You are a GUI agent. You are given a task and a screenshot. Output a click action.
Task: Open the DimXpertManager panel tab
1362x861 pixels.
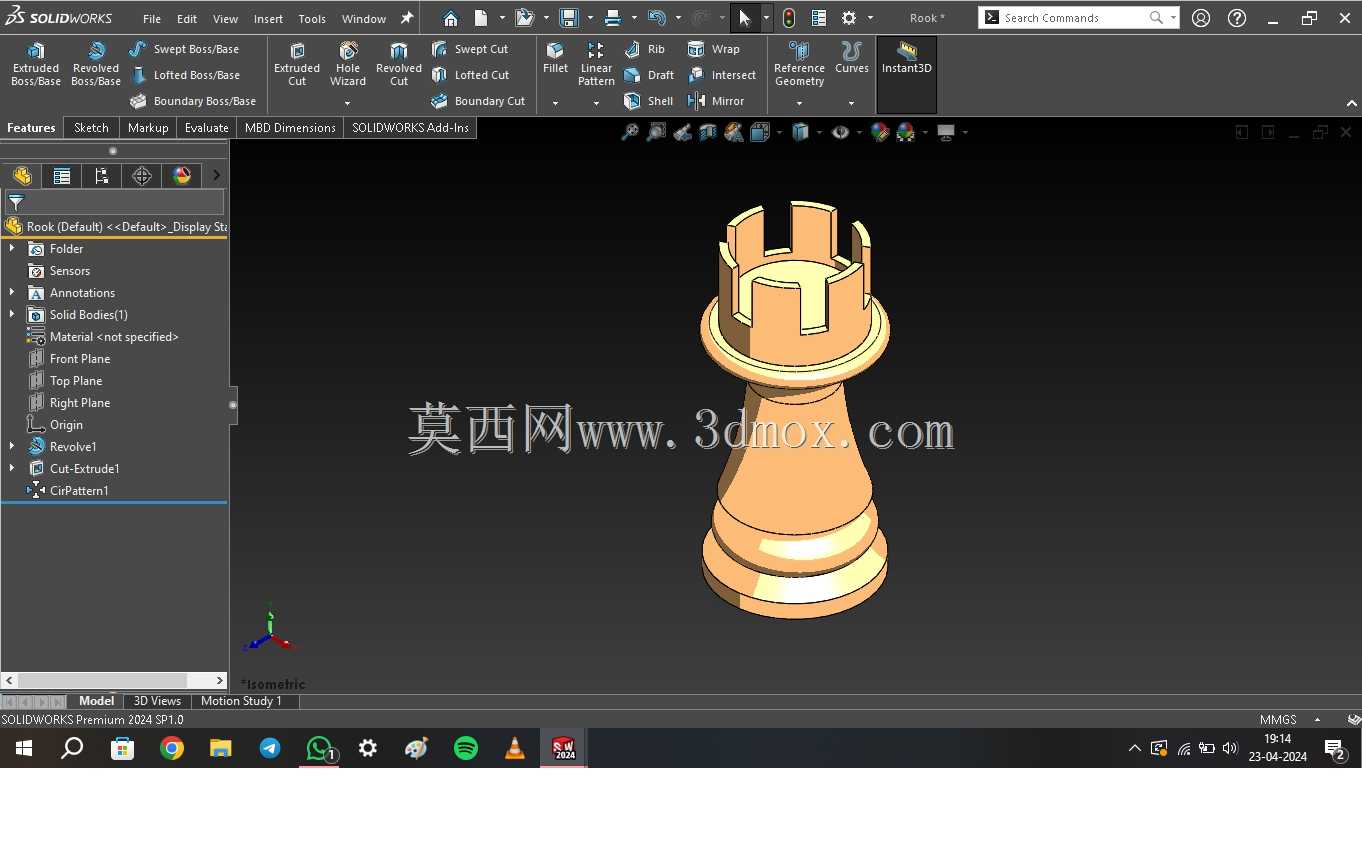coord(142,176)
